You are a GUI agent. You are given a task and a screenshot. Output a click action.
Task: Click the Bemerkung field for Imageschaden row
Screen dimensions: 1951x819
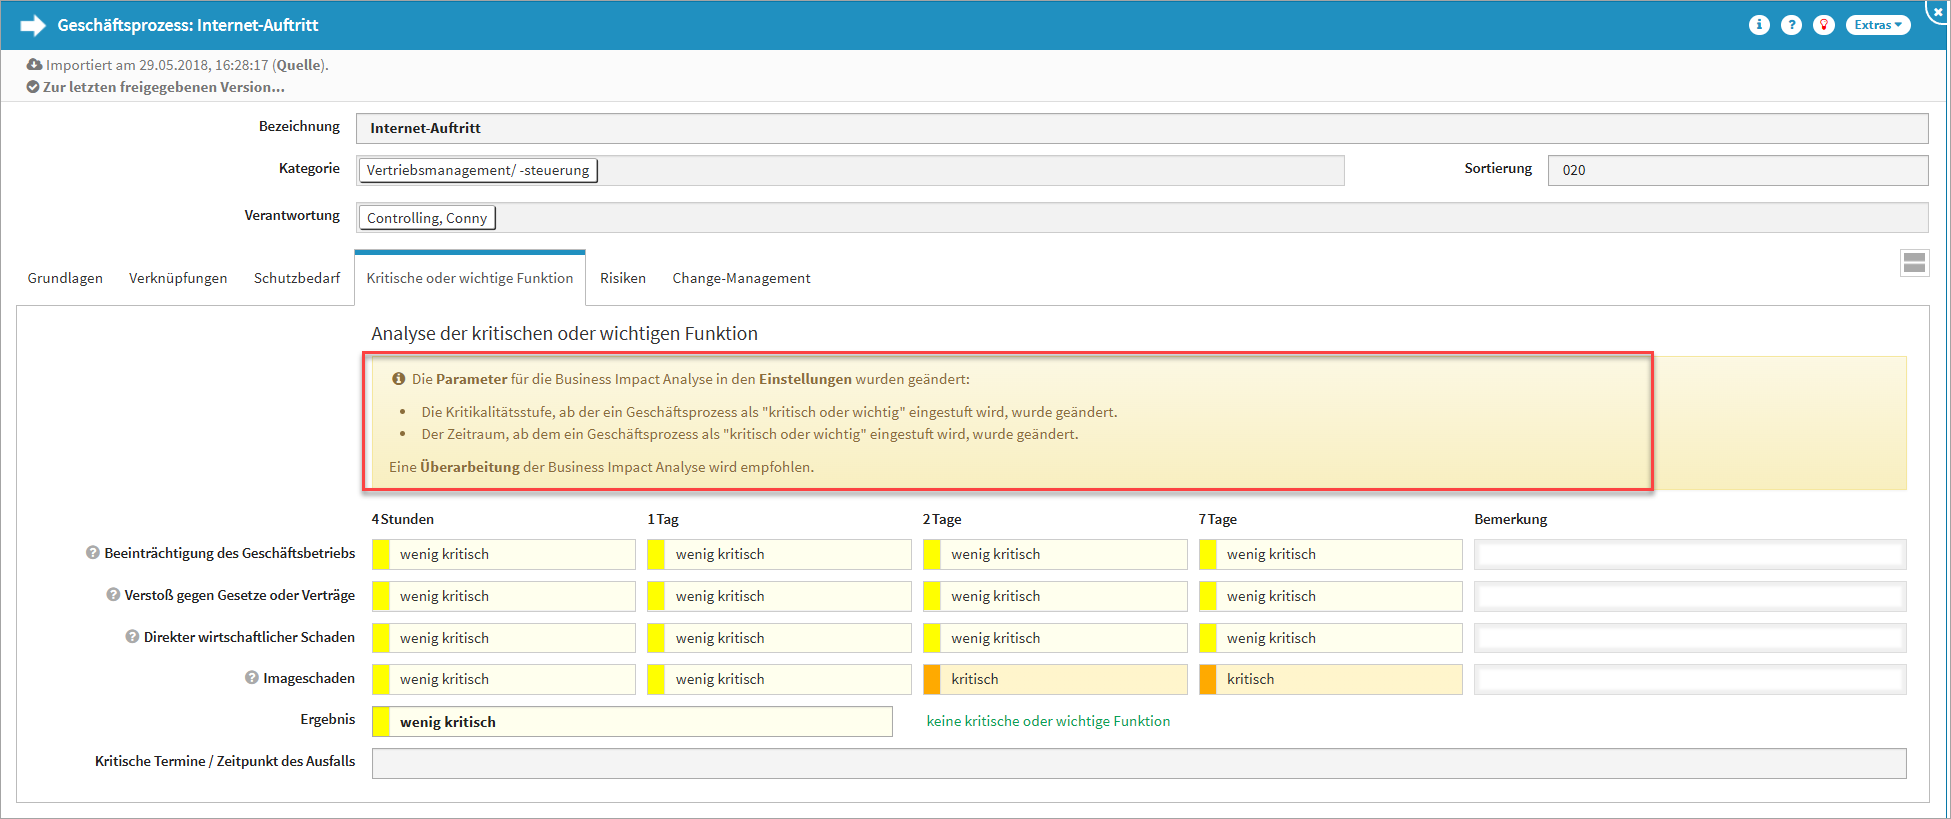(1689, 680)
